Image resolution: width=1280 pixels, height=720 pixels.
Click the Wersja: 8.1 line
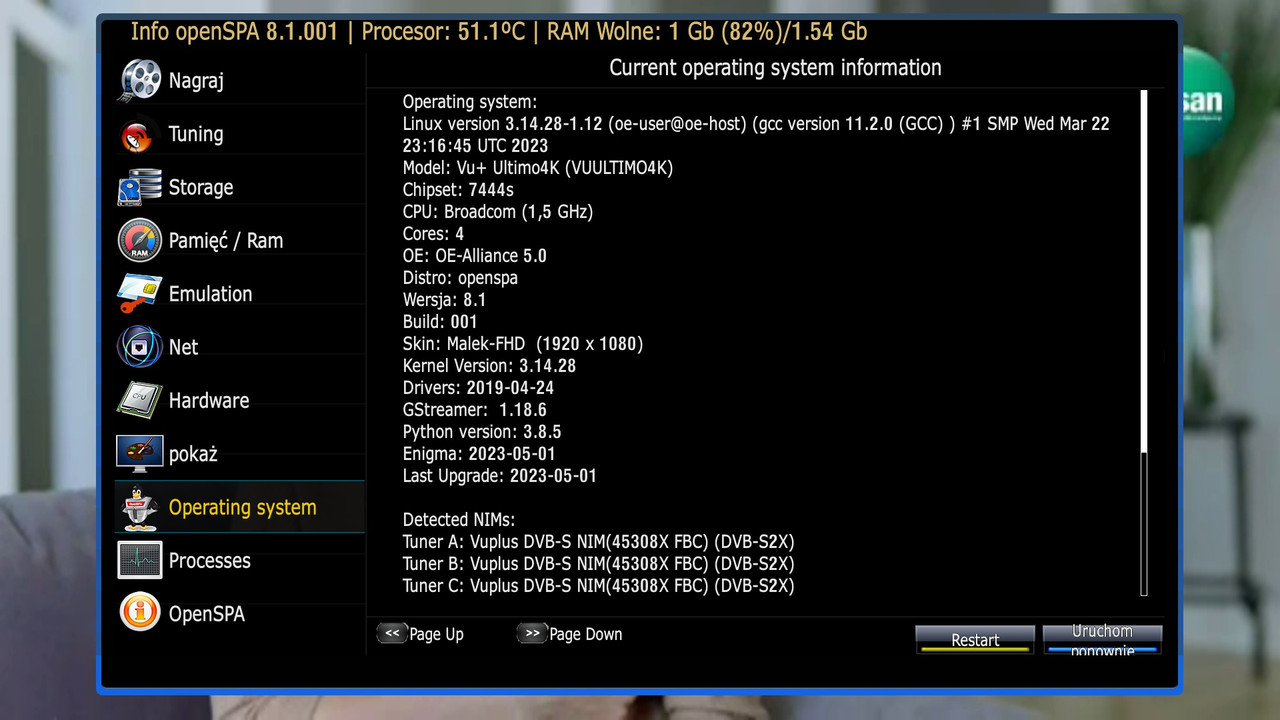(444, 300)
